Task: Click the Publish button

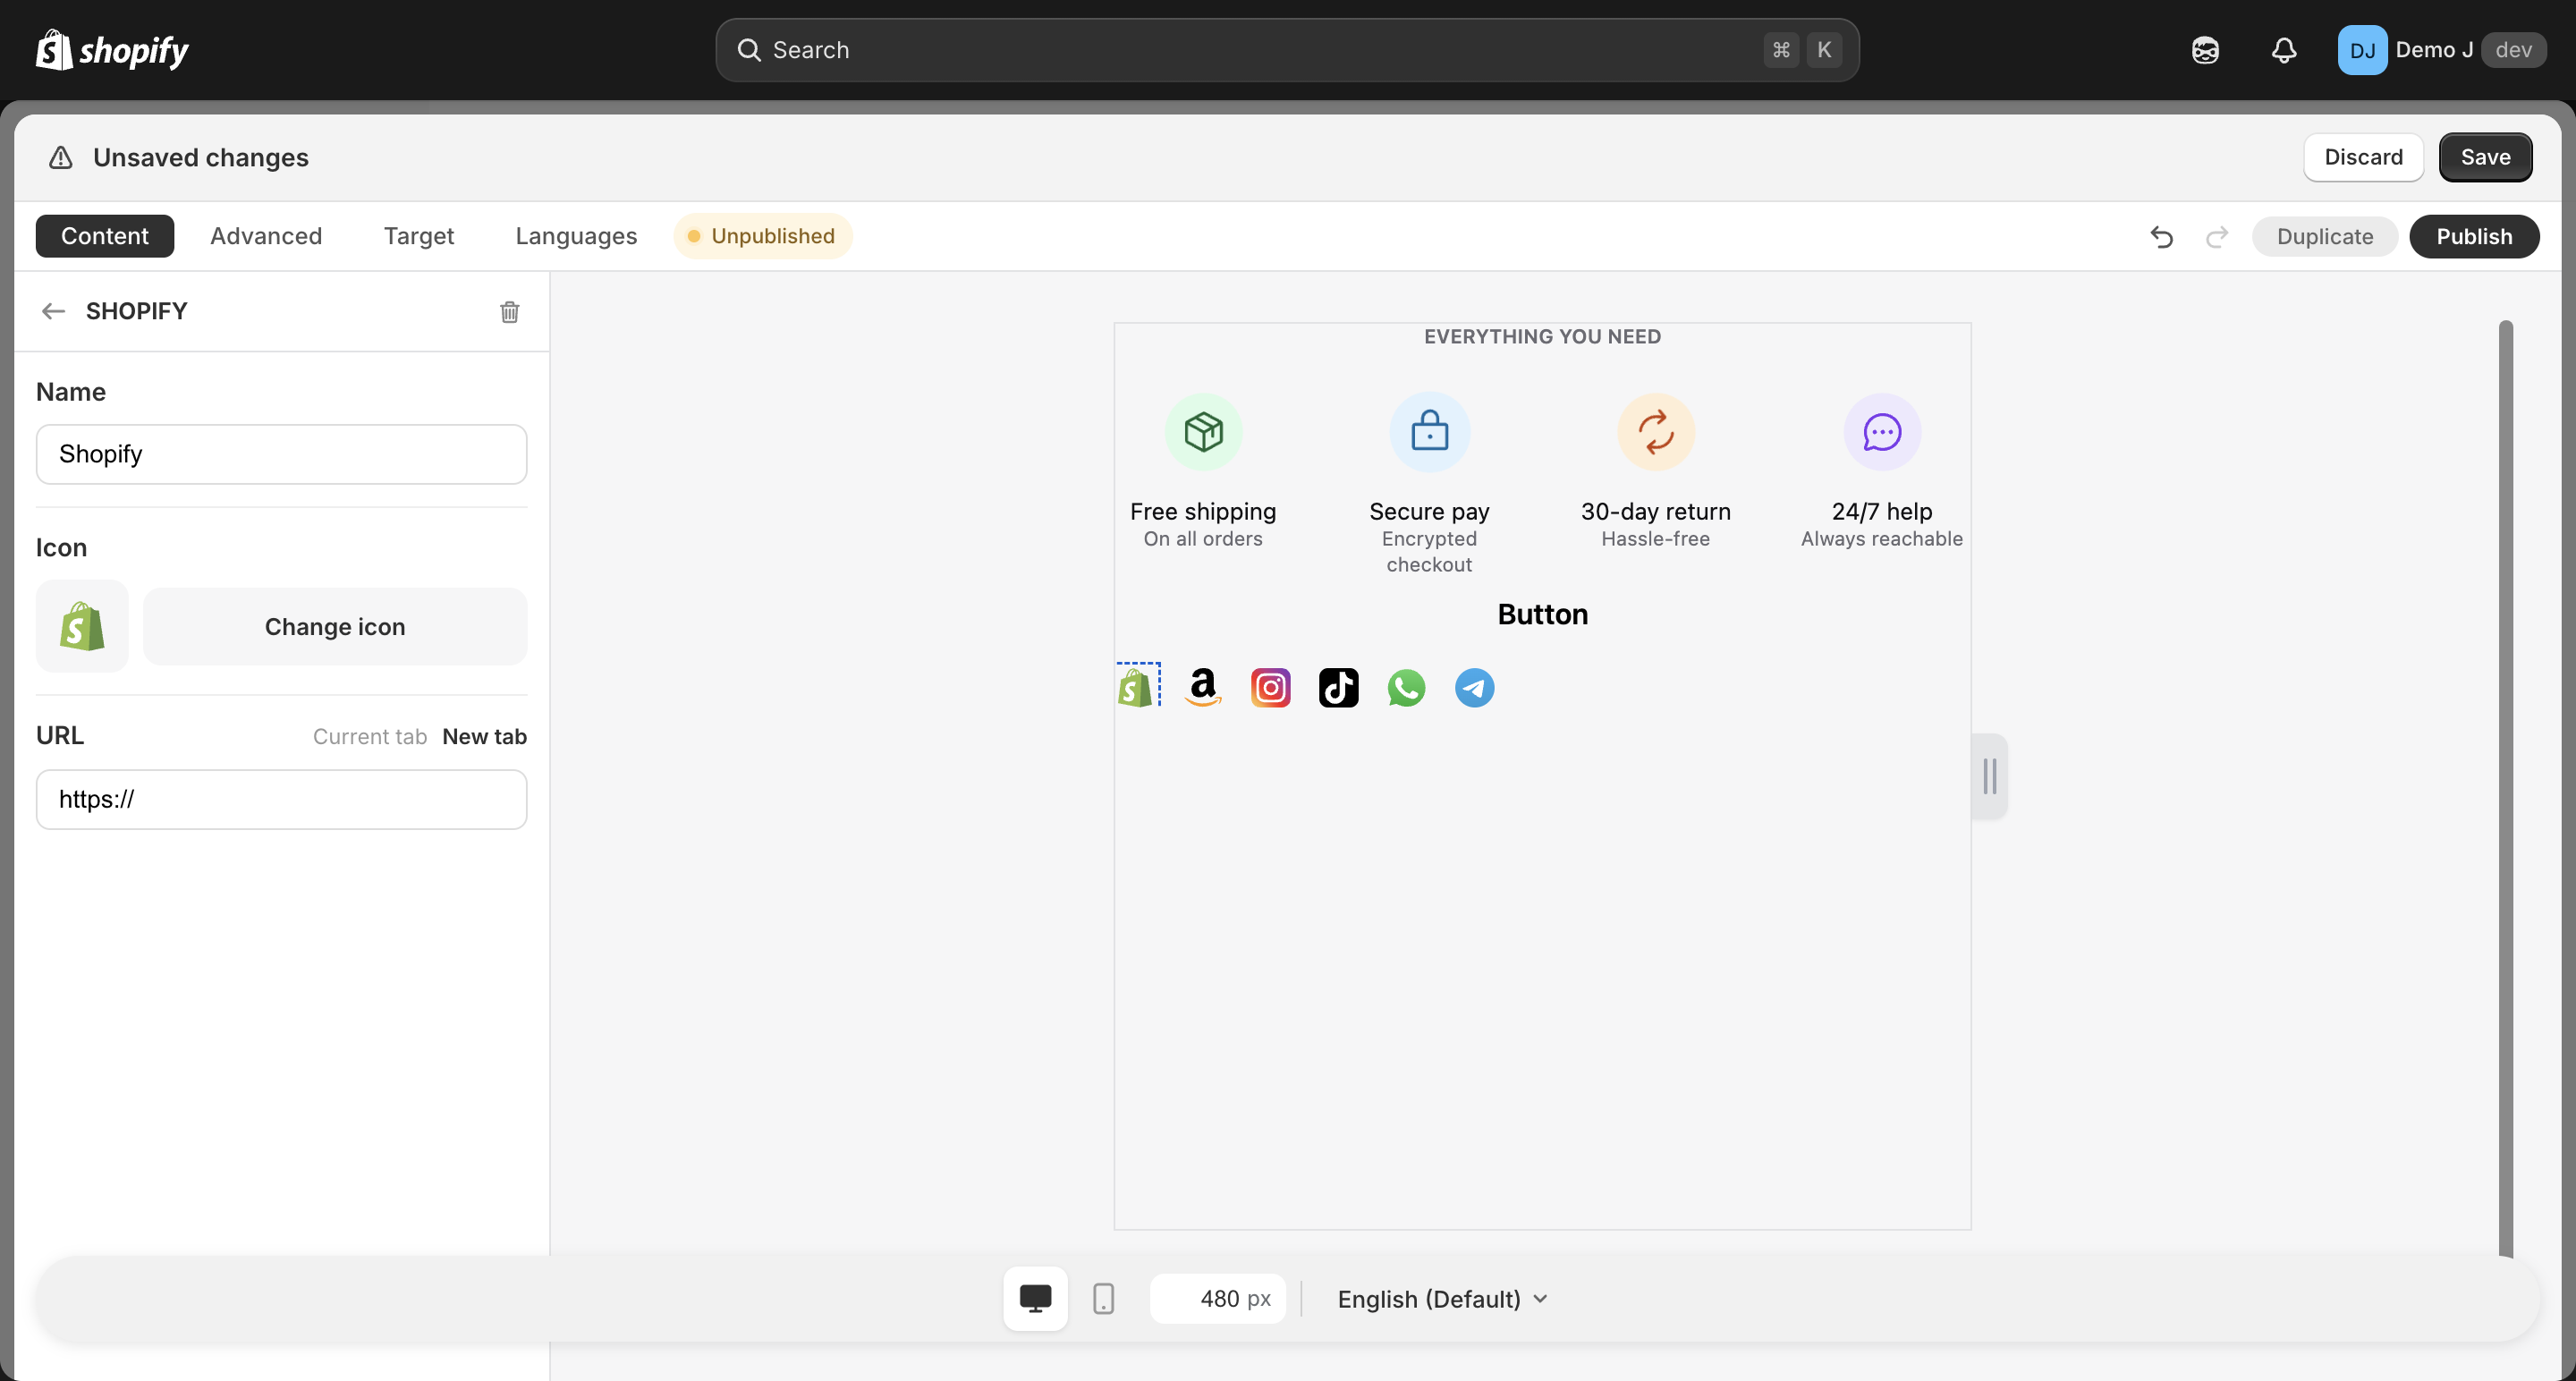Action: 2474,237
